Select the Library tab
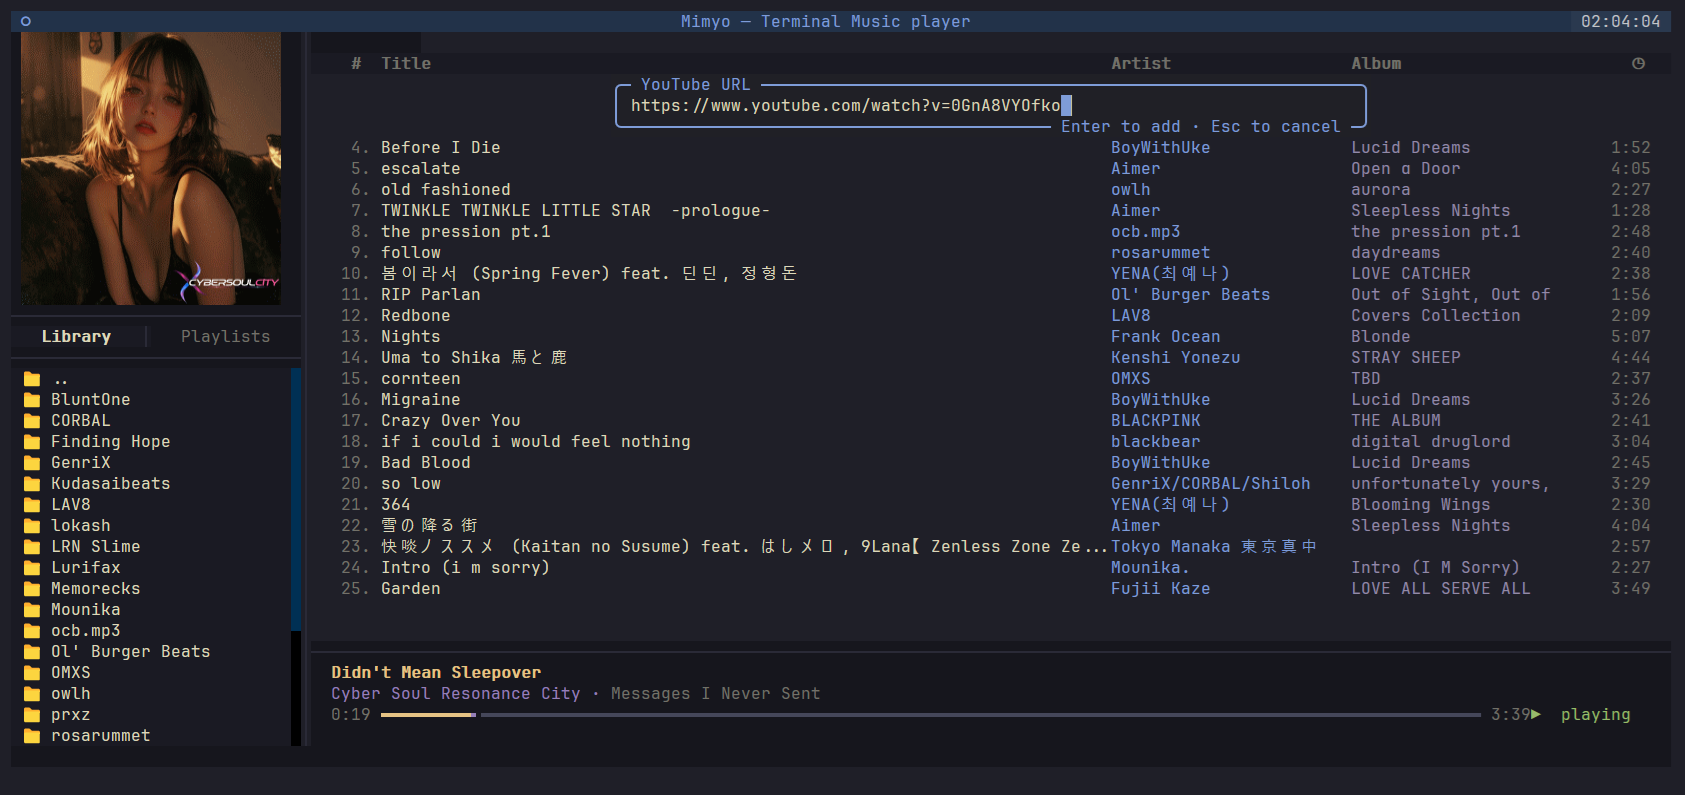1685x795 pixels. coord(77,337)
